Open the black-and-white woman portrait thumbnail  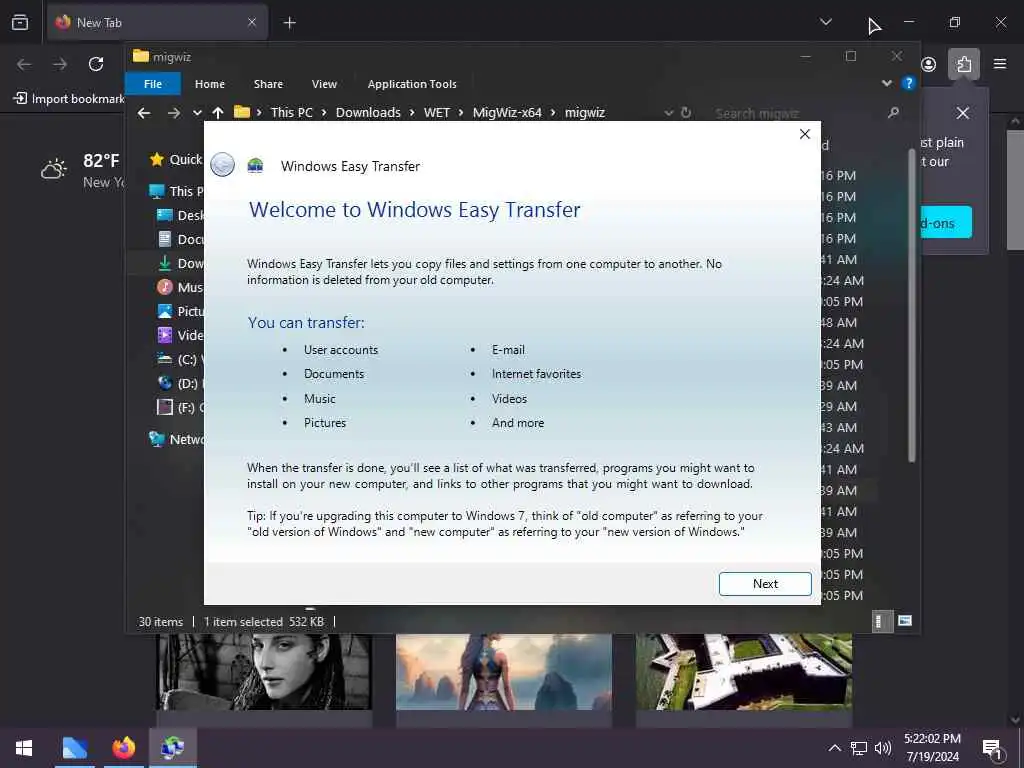point(264,671)
